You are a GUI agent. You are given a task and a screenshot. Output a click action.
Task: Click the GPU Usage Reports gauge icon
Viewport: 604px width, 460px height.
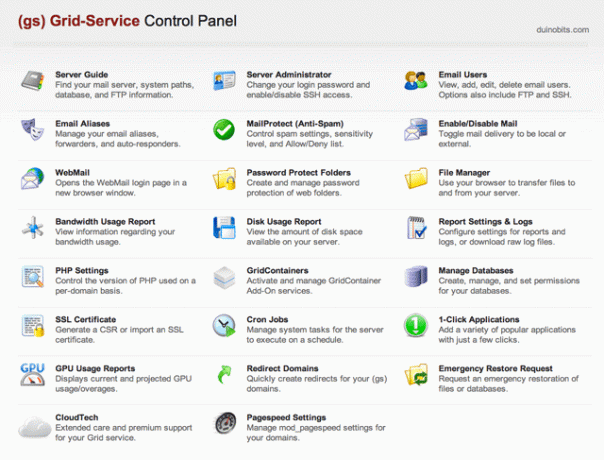pyautogui.click(x=33, y=374)
